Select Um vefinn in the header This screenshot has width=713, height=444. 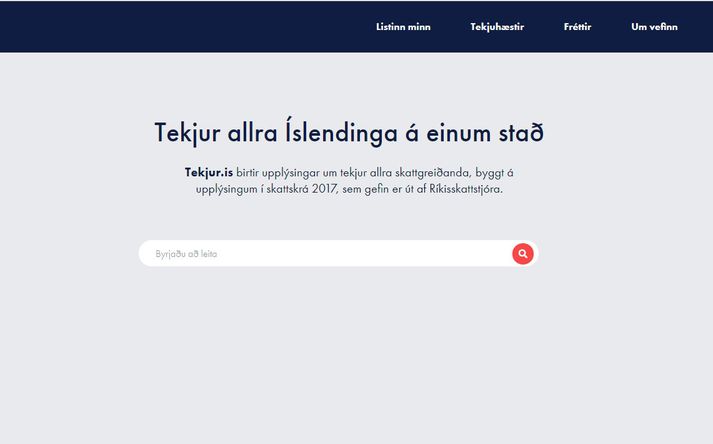tap(654, 27)
